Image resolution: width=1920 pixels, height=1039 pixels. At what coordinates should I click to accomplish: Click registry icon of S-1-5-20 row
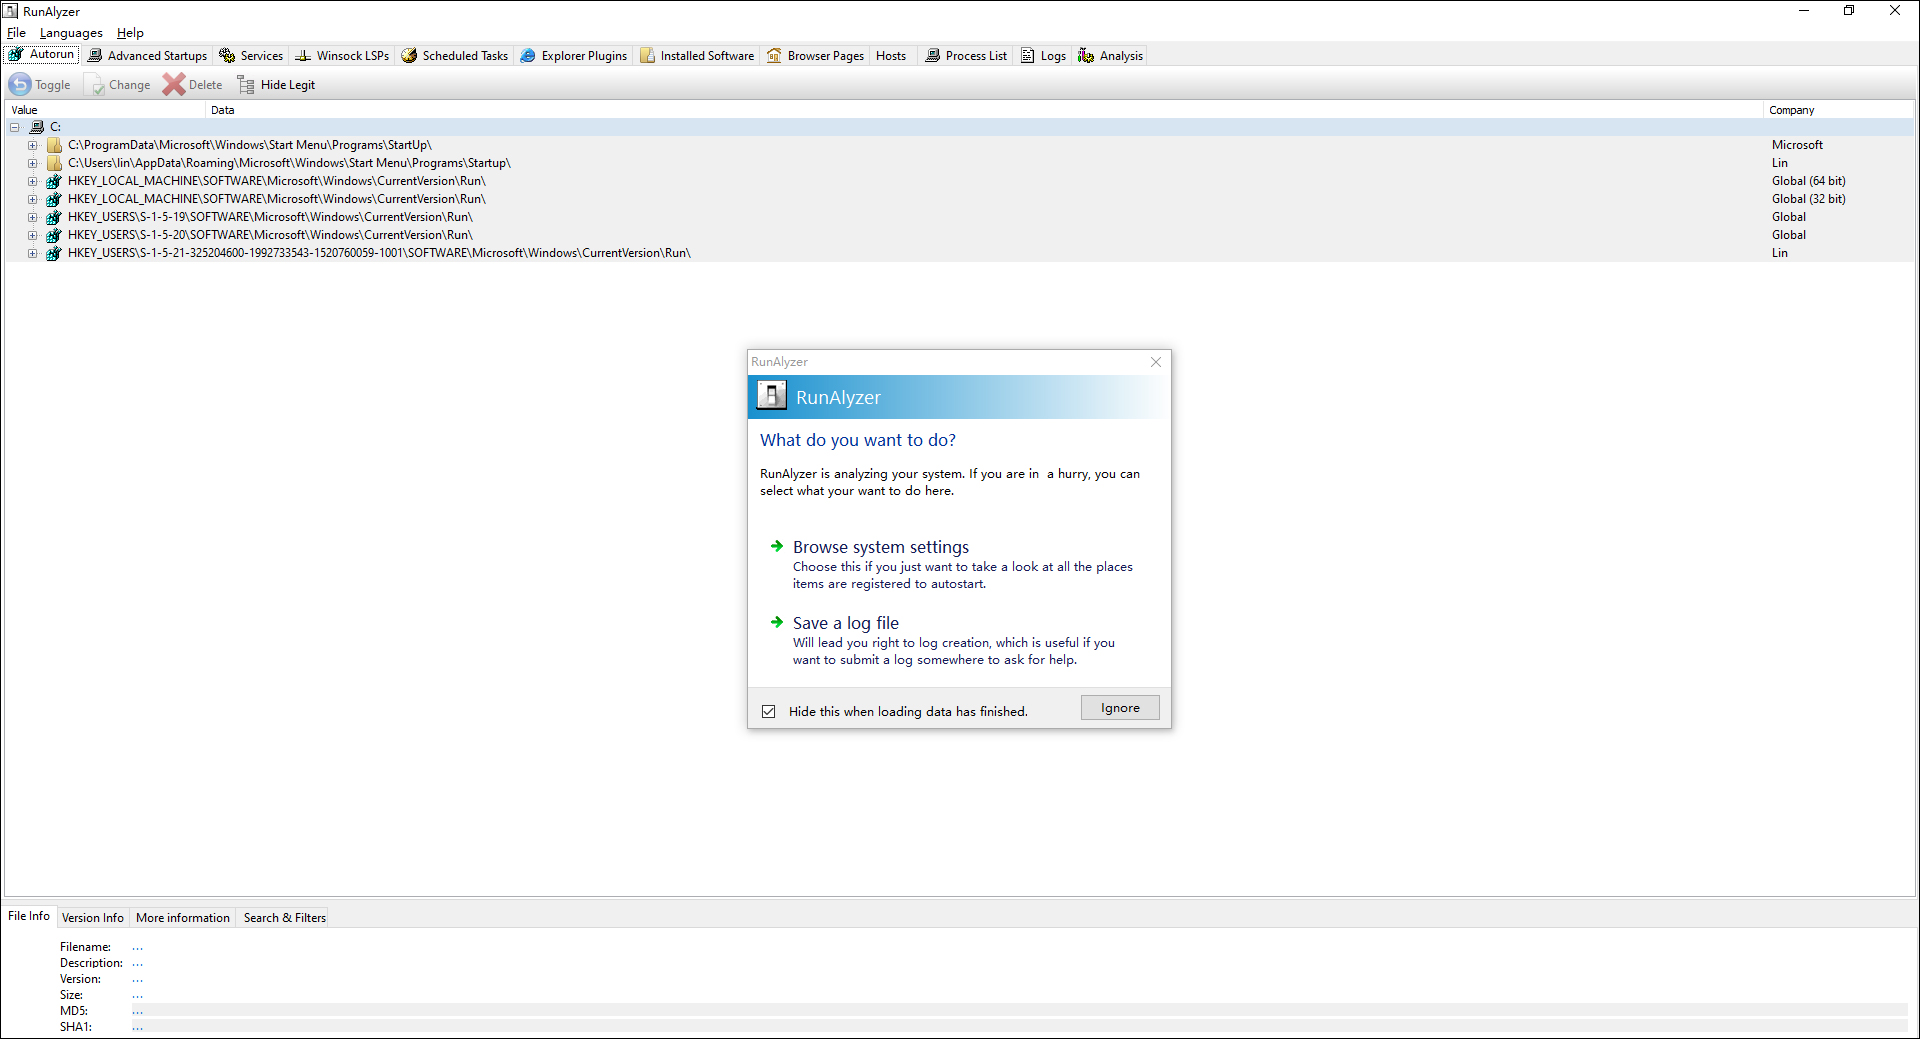tap(54, 235)
